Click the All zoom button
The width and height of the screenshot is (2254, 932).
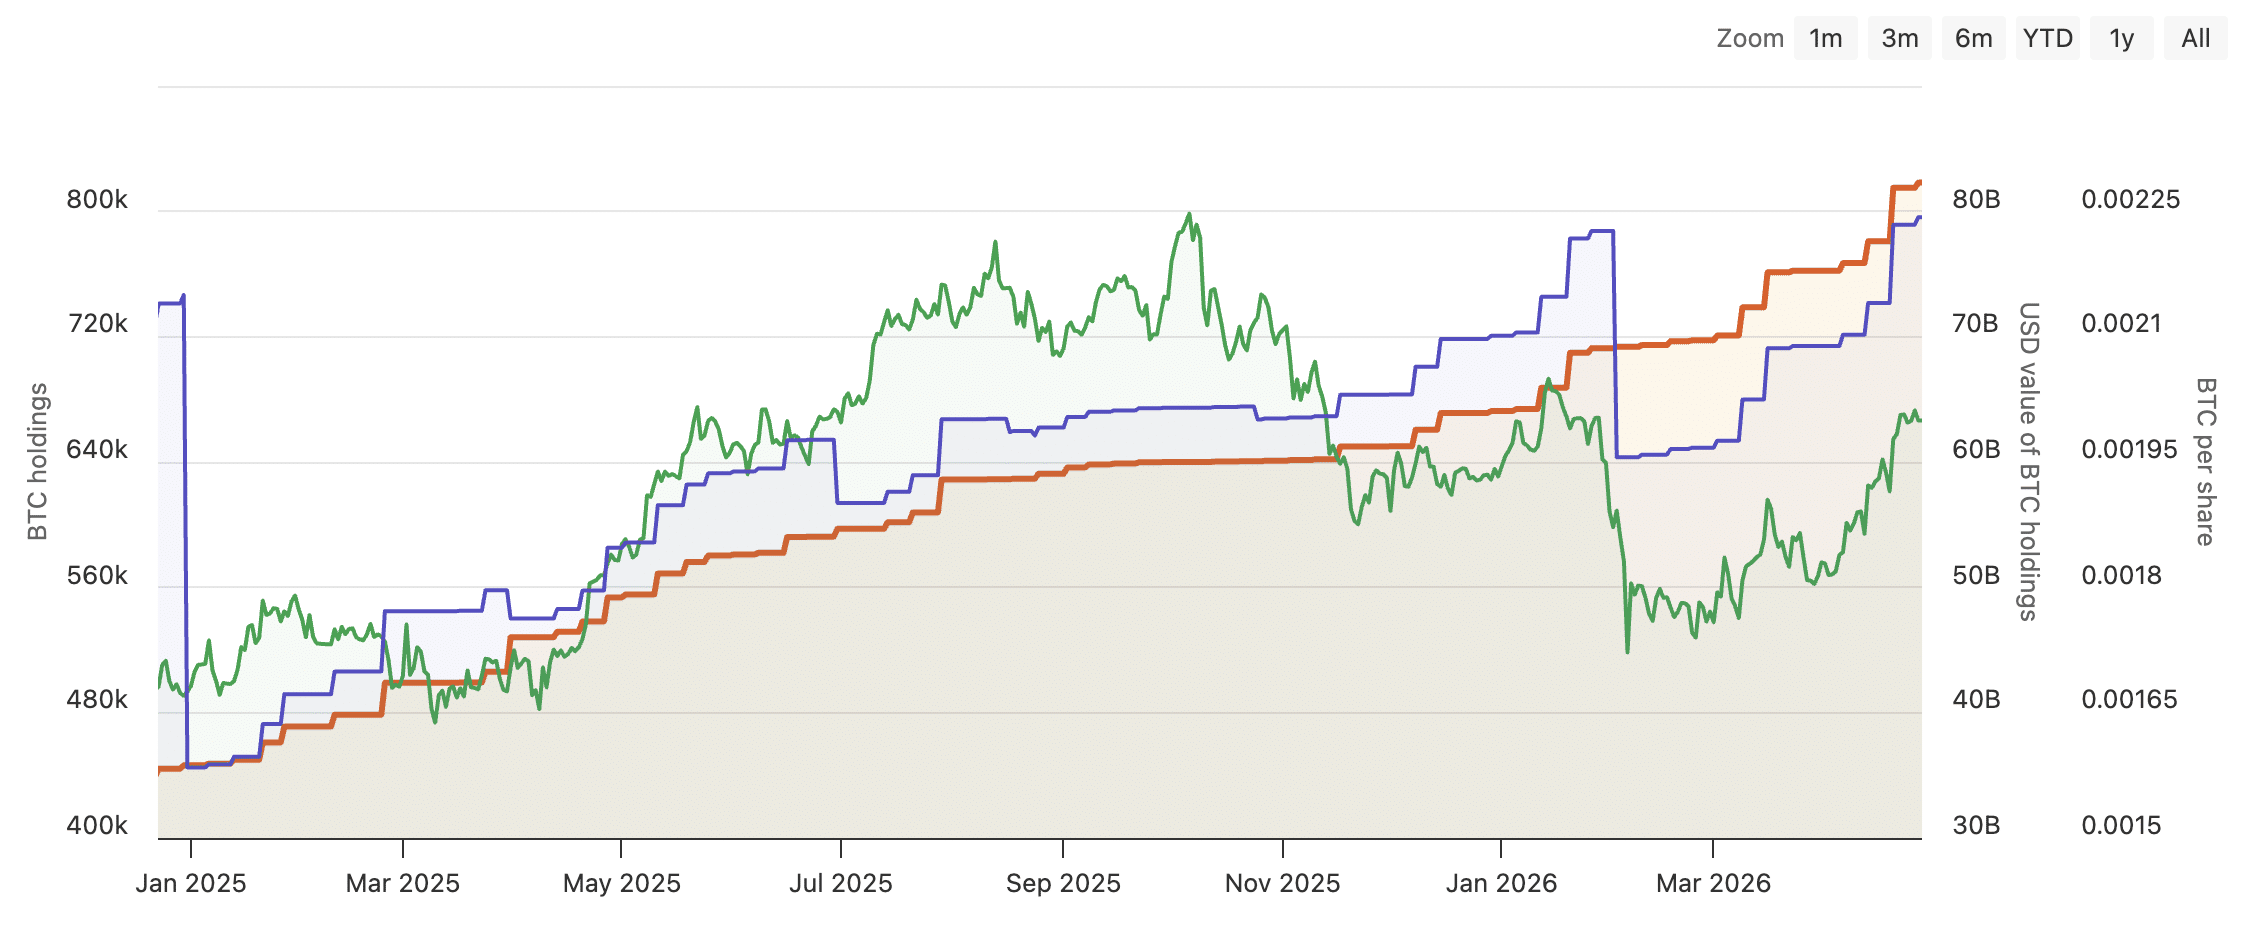2195,38
